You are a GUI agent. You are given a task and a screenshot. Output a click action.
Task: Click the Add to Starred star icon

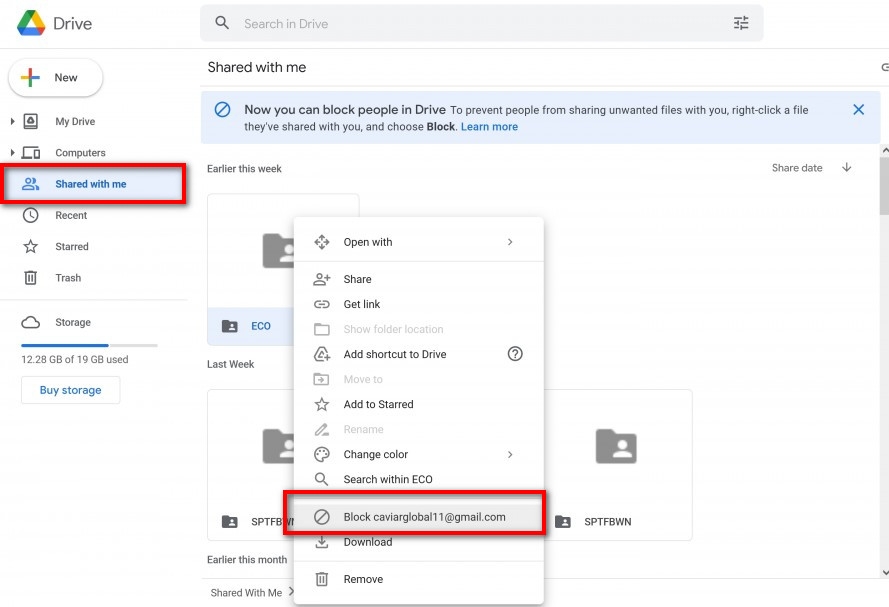click(x=321, y=404)
